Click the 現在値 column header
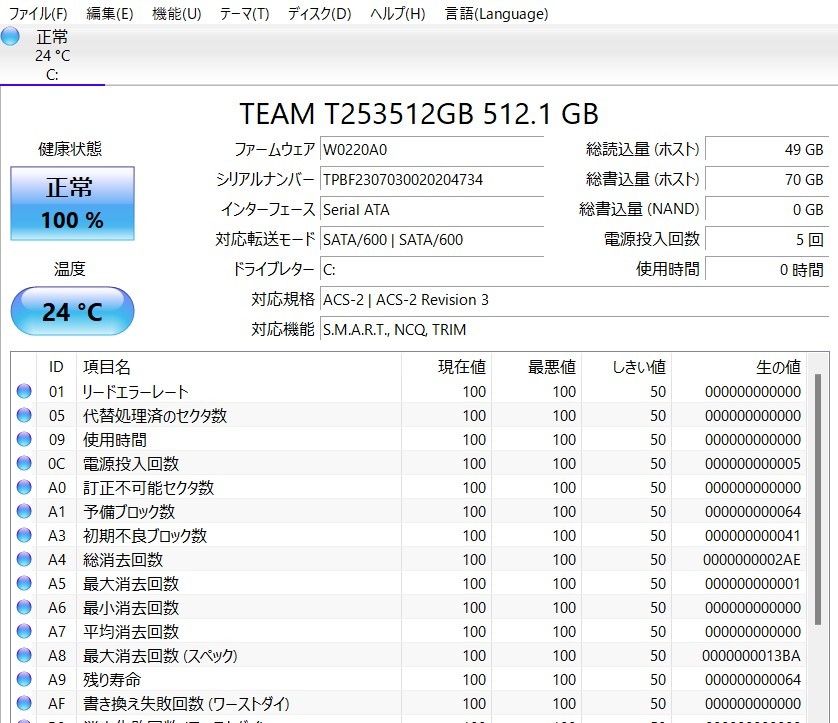This screenshot has height=723, width=838. point(446,367)
